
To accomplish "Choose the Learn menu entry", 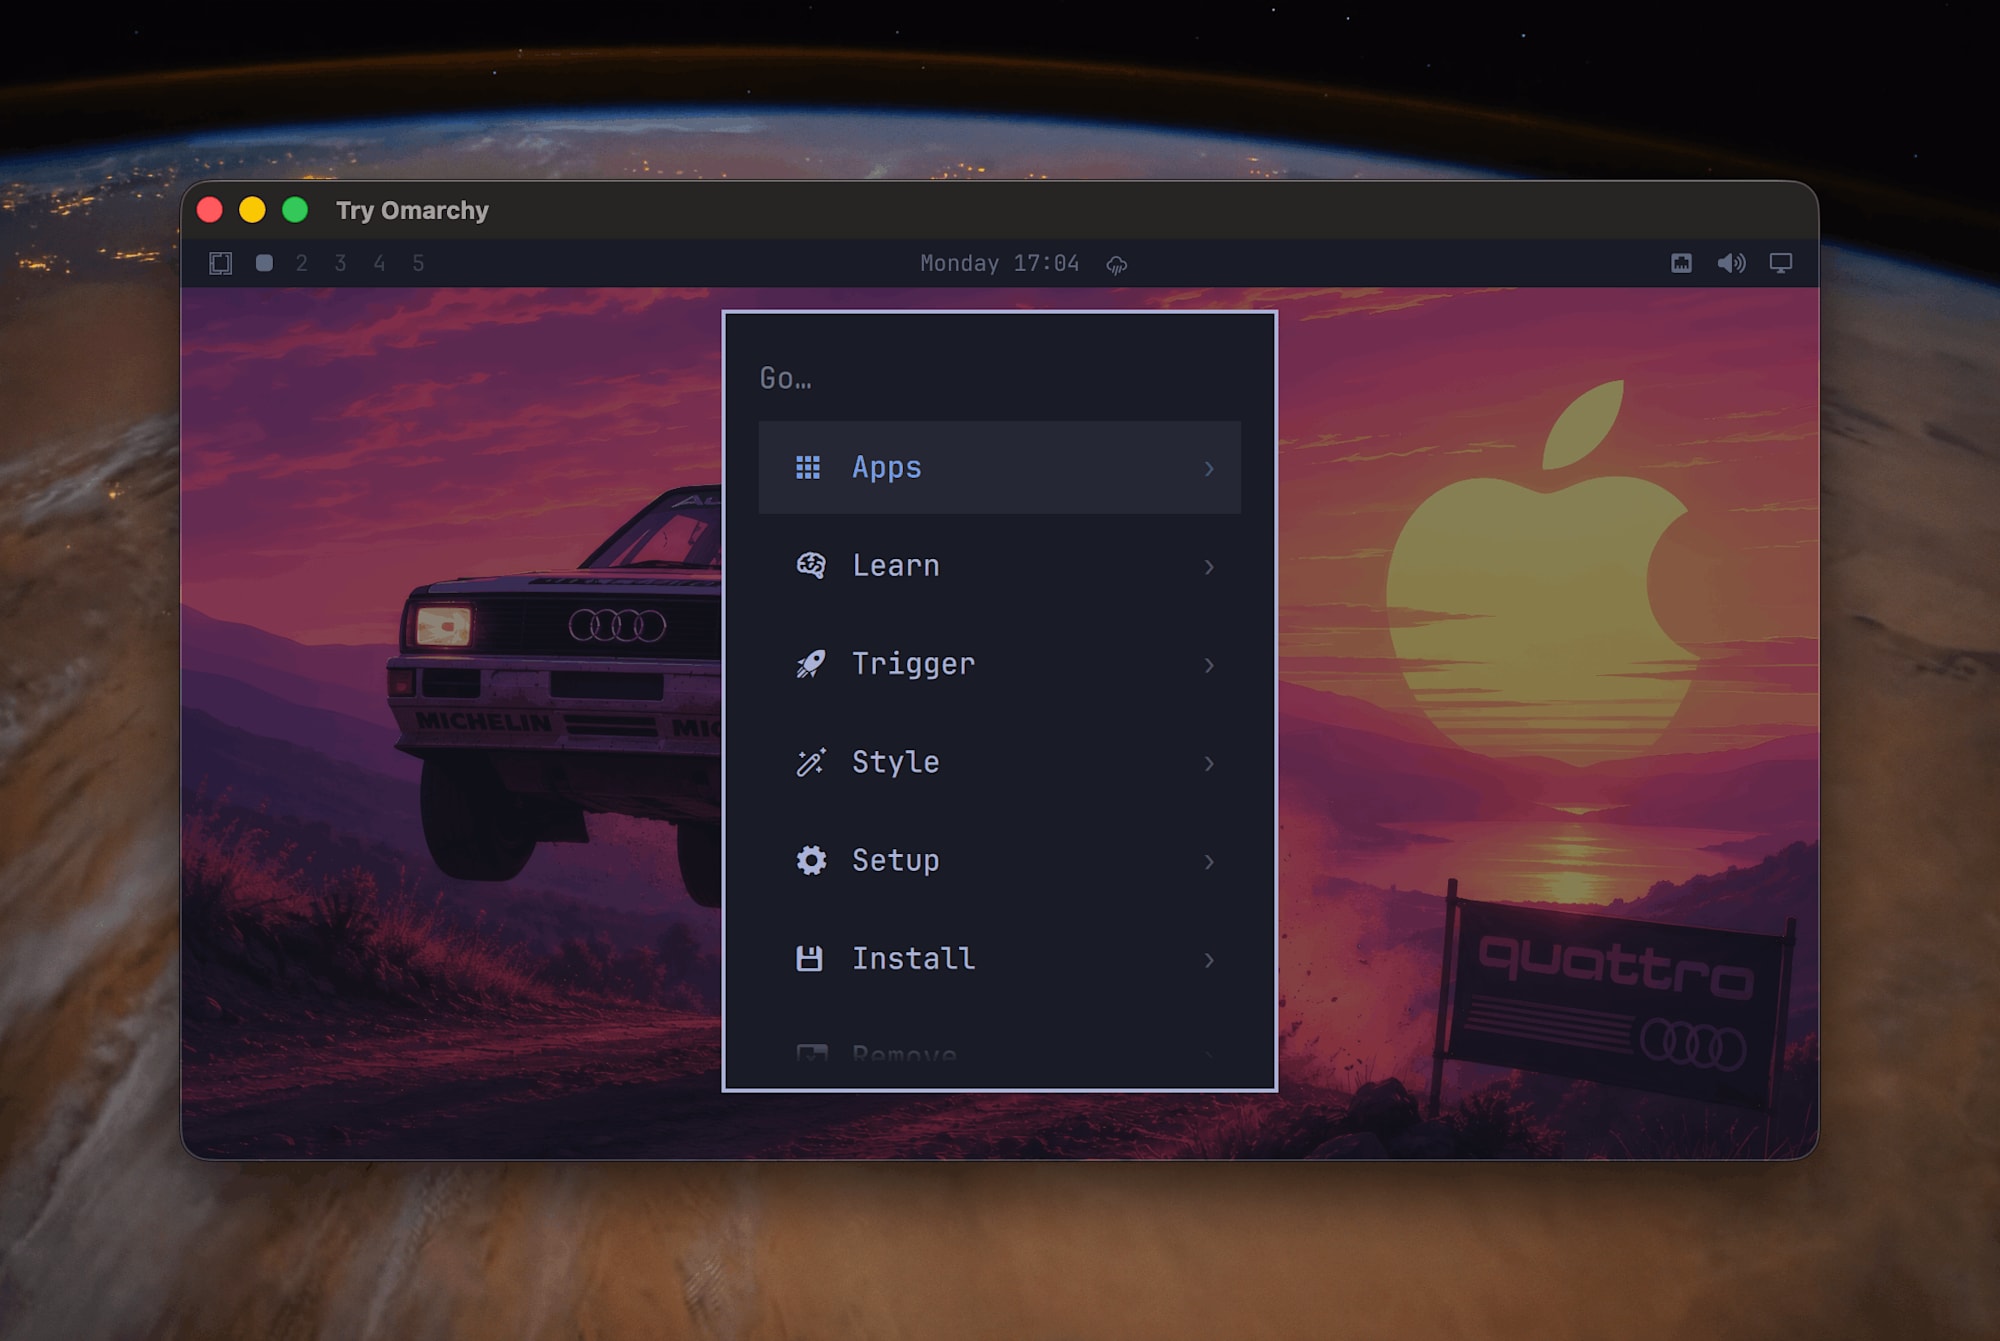I will (1000, 566).
